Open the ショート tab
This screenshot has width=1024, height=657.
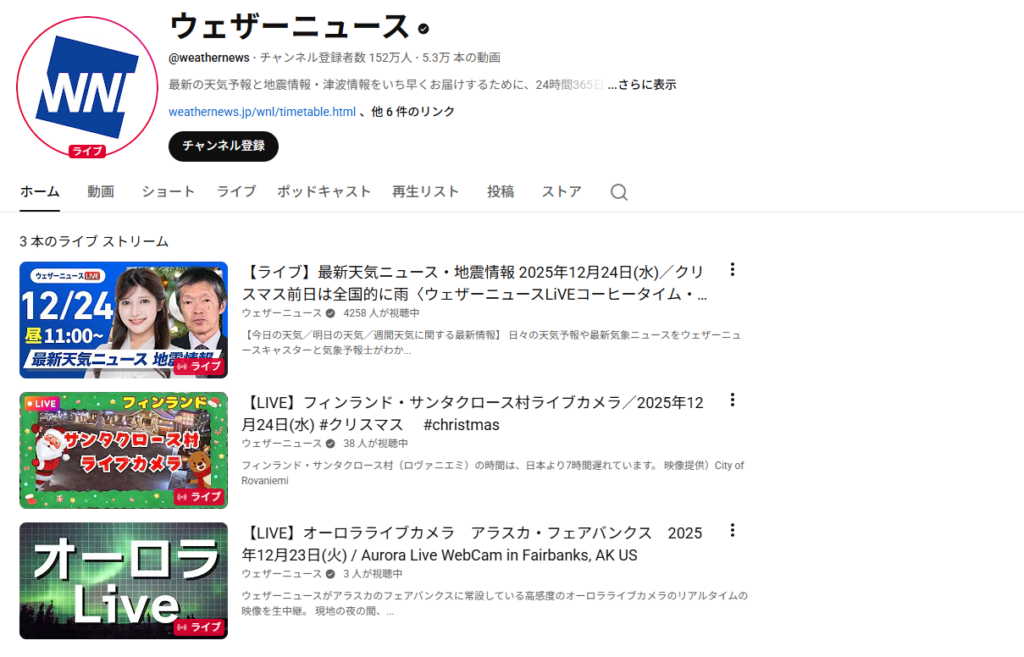(168, 191)
